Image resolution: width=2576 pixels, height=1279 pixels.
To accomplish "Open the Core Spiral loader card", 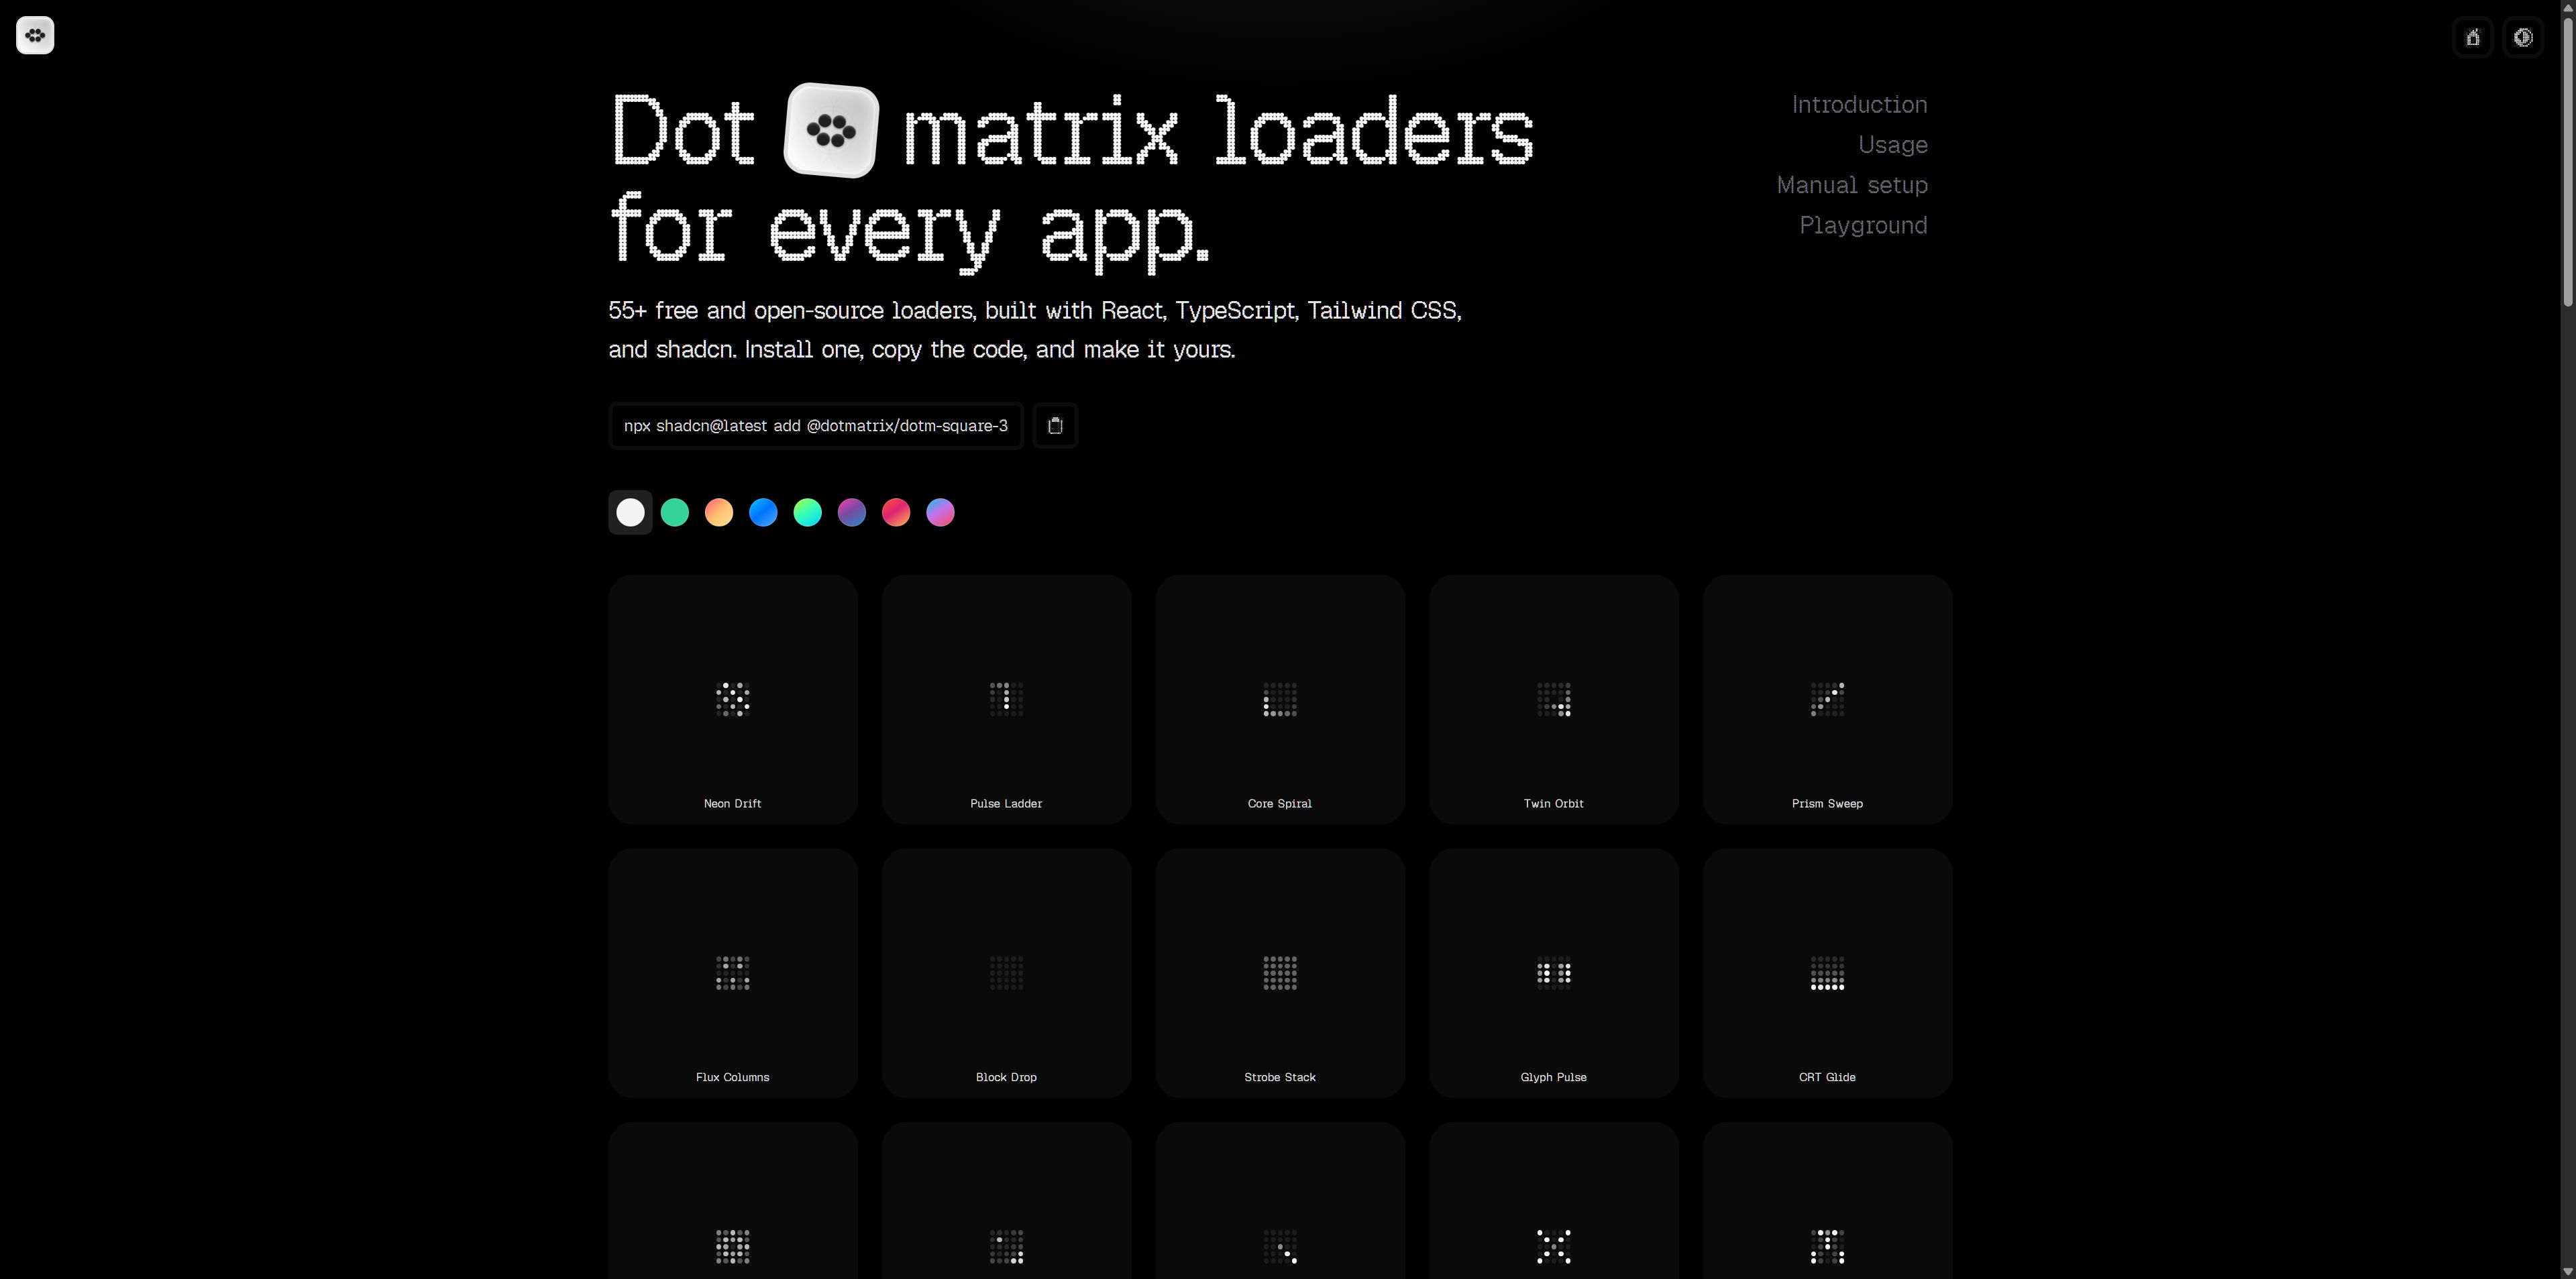I will point(1280,699).
